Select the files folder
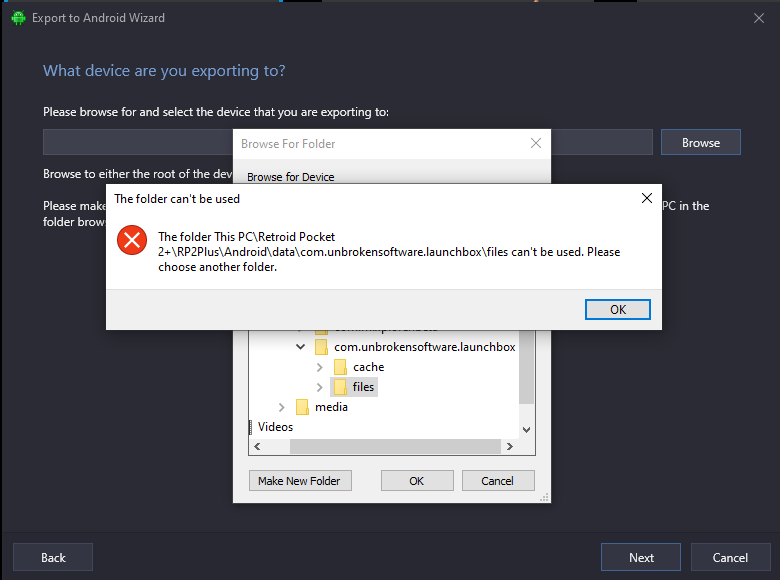Screen dimensions: 780x580 pos(363,387)
